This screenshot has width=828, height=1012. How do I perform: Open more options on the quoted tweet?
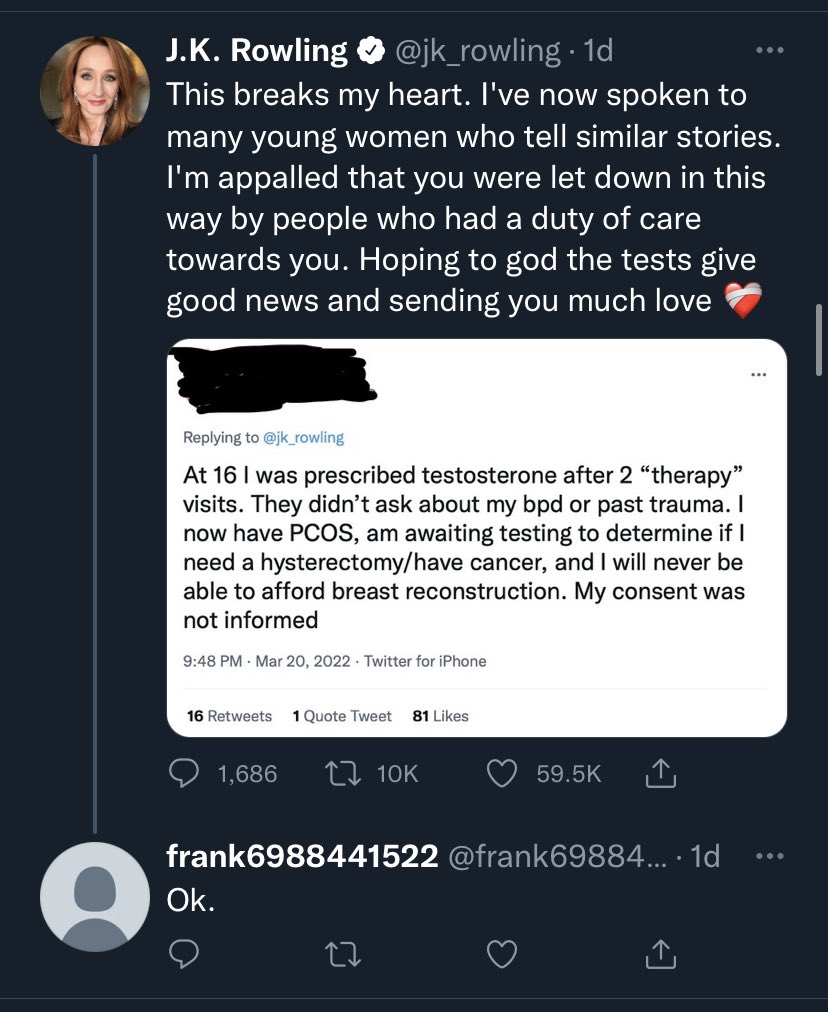[x=759, y=374]
